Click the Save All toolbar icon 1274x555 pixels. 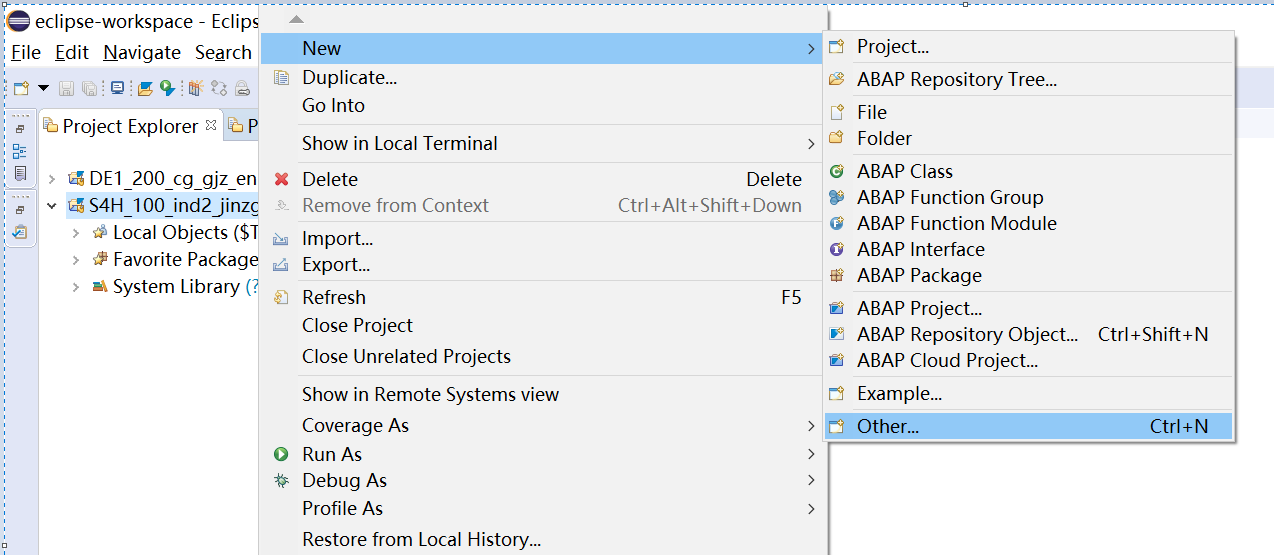point(89,88)
